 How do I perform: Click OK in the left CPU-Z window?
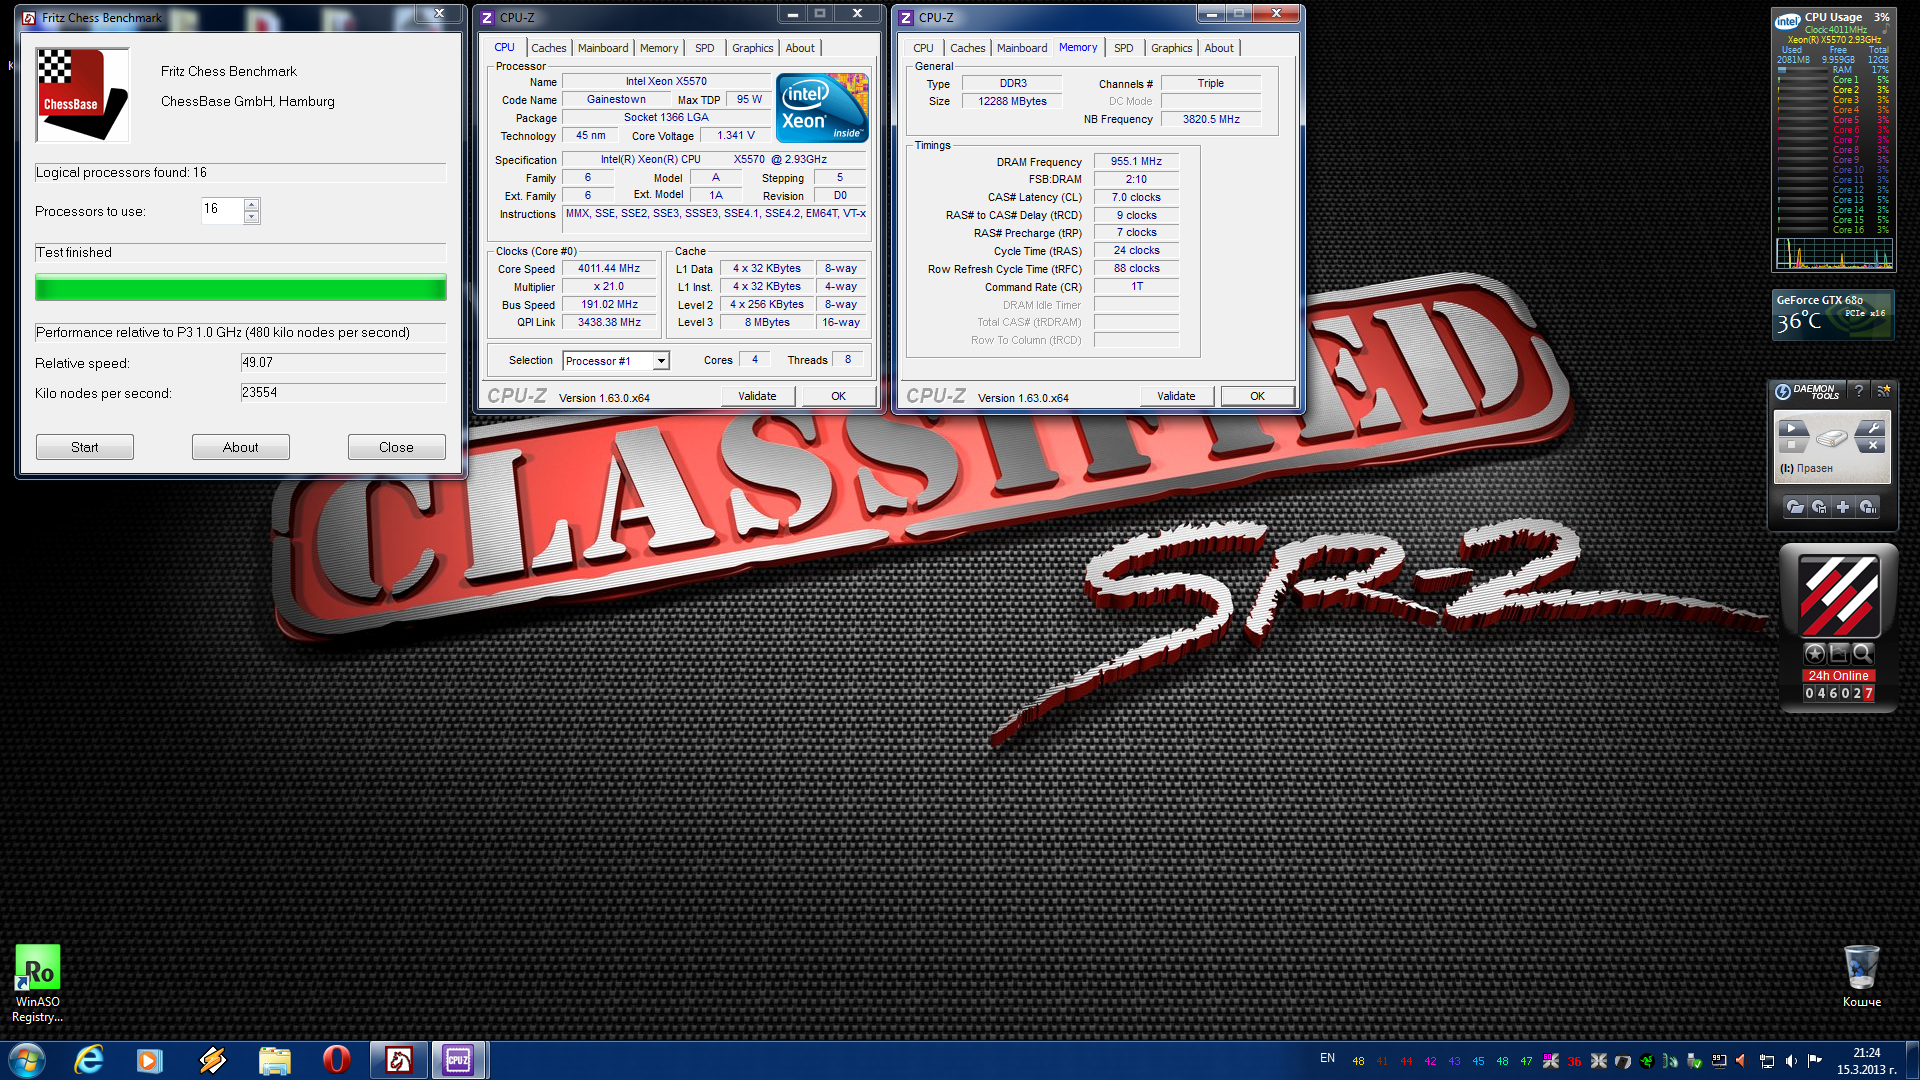coord(838,396)
